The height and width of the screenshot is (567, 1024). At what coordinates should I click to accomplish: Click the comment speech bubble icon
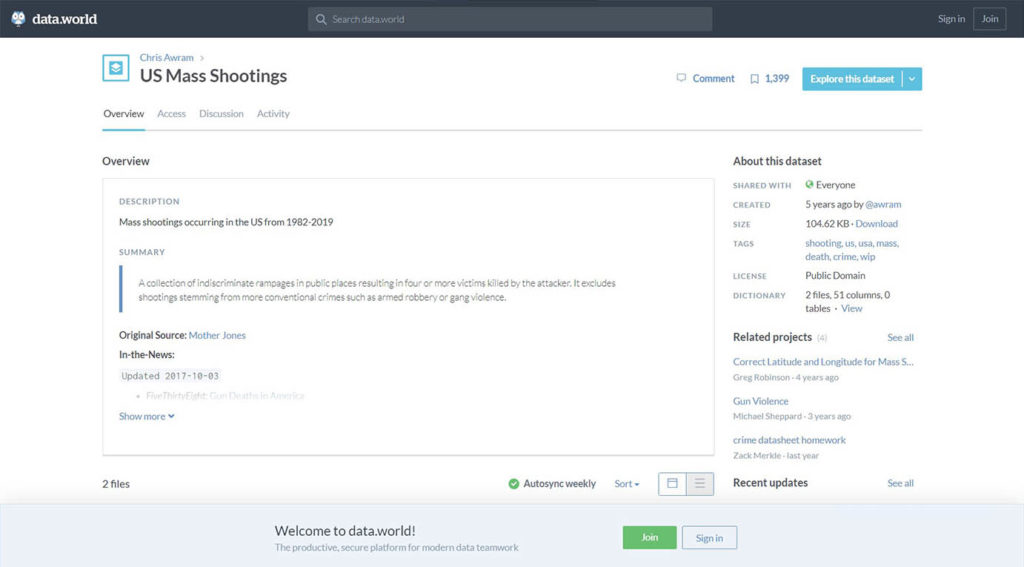[x=681, y=78]
